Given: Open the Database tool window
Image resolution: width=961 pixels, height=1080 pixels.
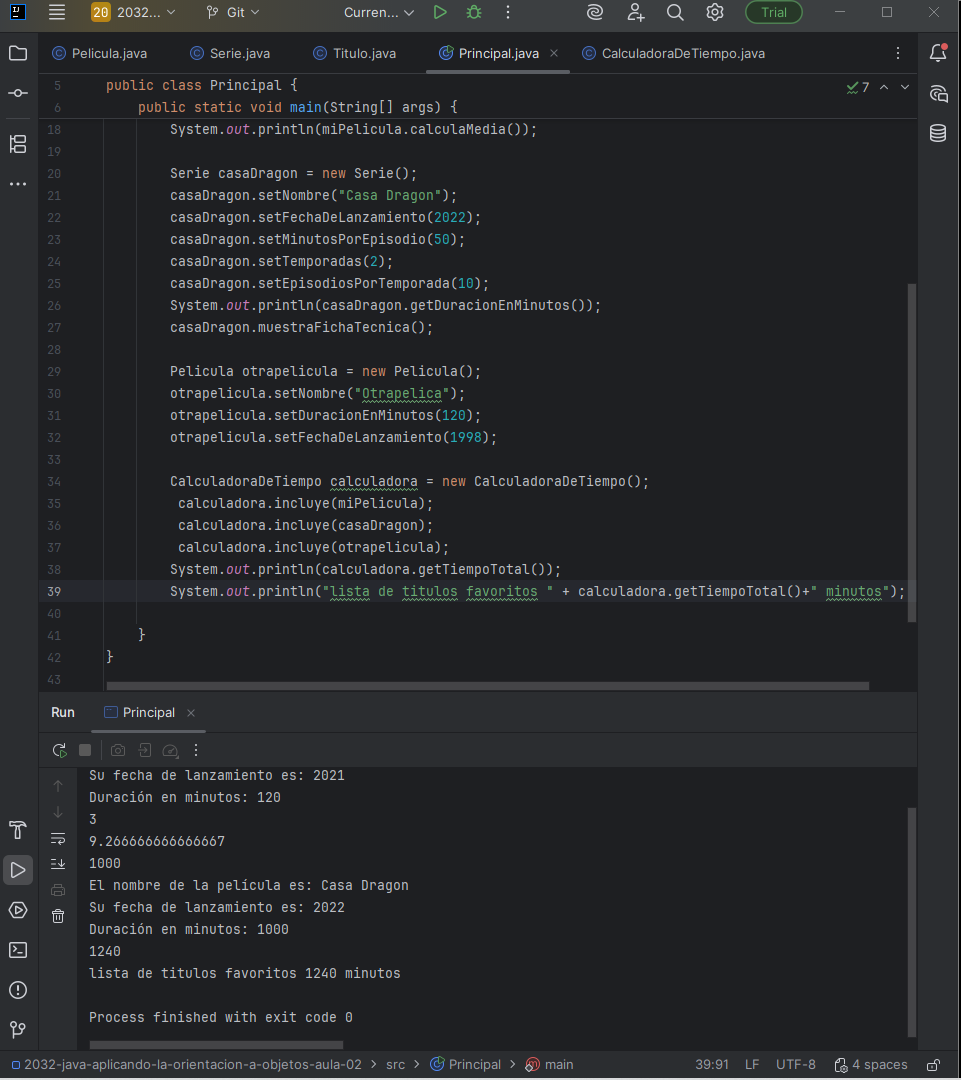Looking at the screenshot, I should click(x=938, y=133).
